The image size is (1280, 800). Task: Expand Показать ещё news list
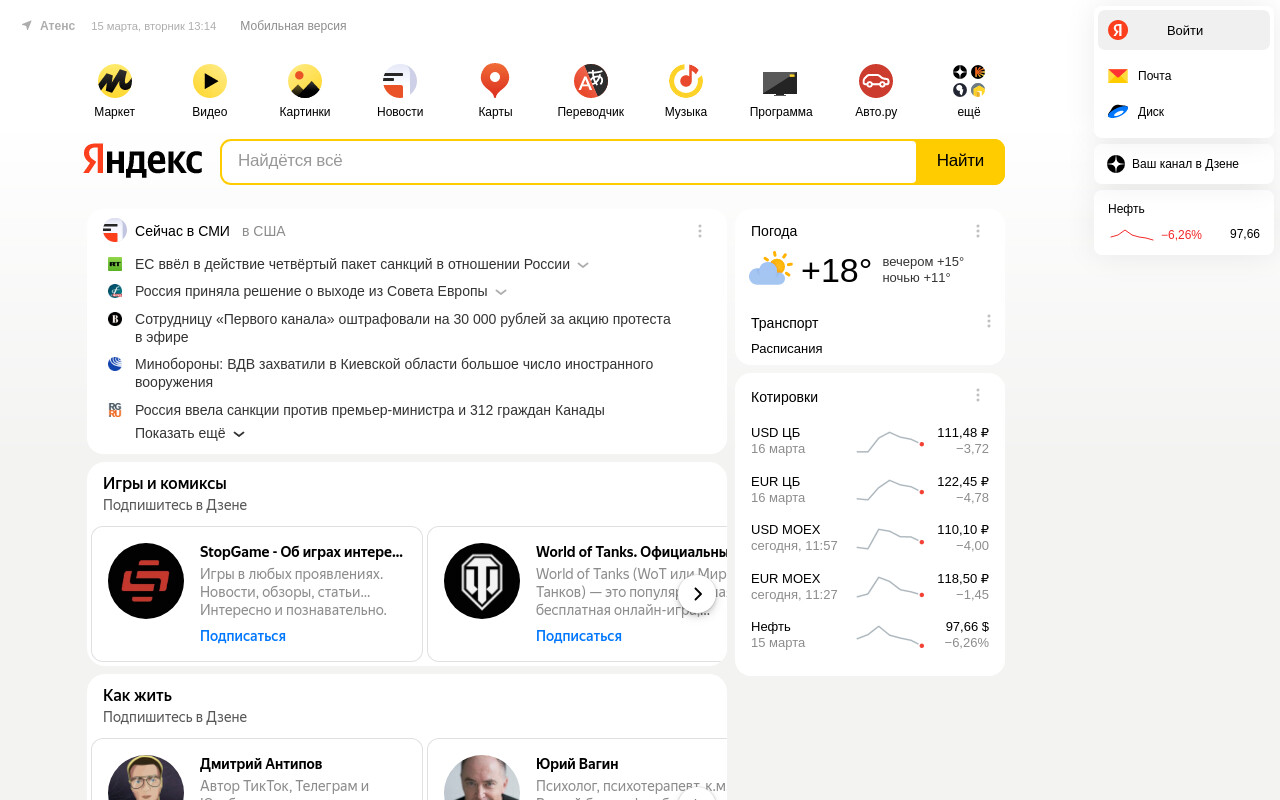coord(190,434)
